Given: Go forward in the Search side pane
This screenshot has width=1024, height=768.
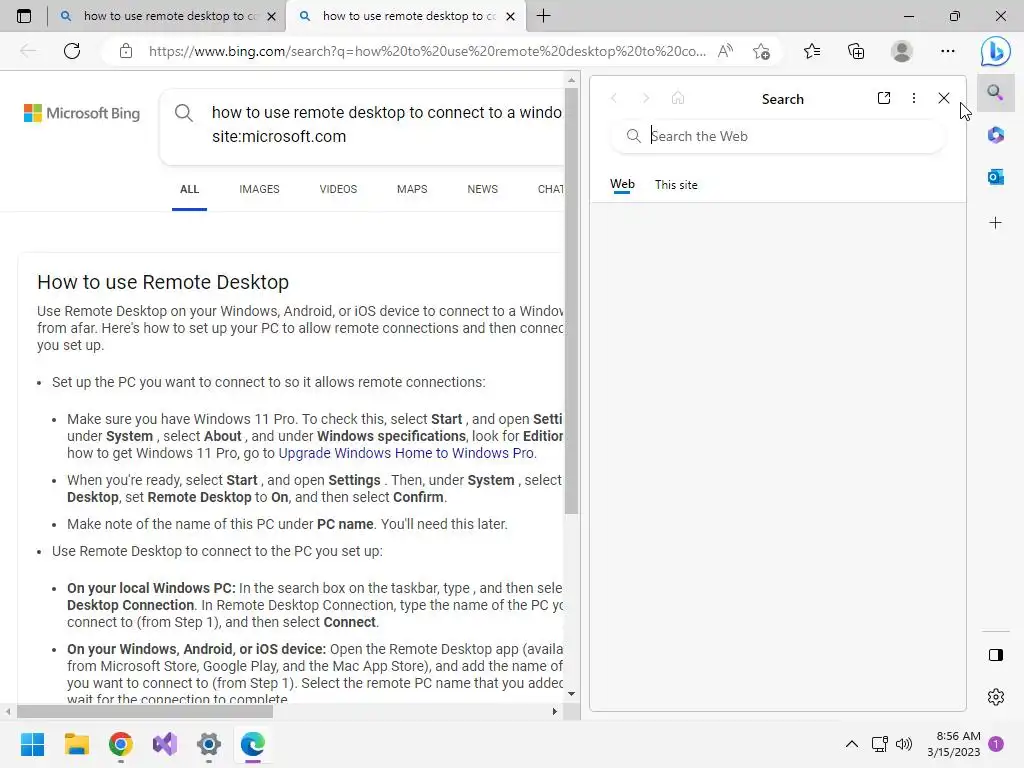Looking at the screenshot, I should pyautogui.click(x=646, y=98).
